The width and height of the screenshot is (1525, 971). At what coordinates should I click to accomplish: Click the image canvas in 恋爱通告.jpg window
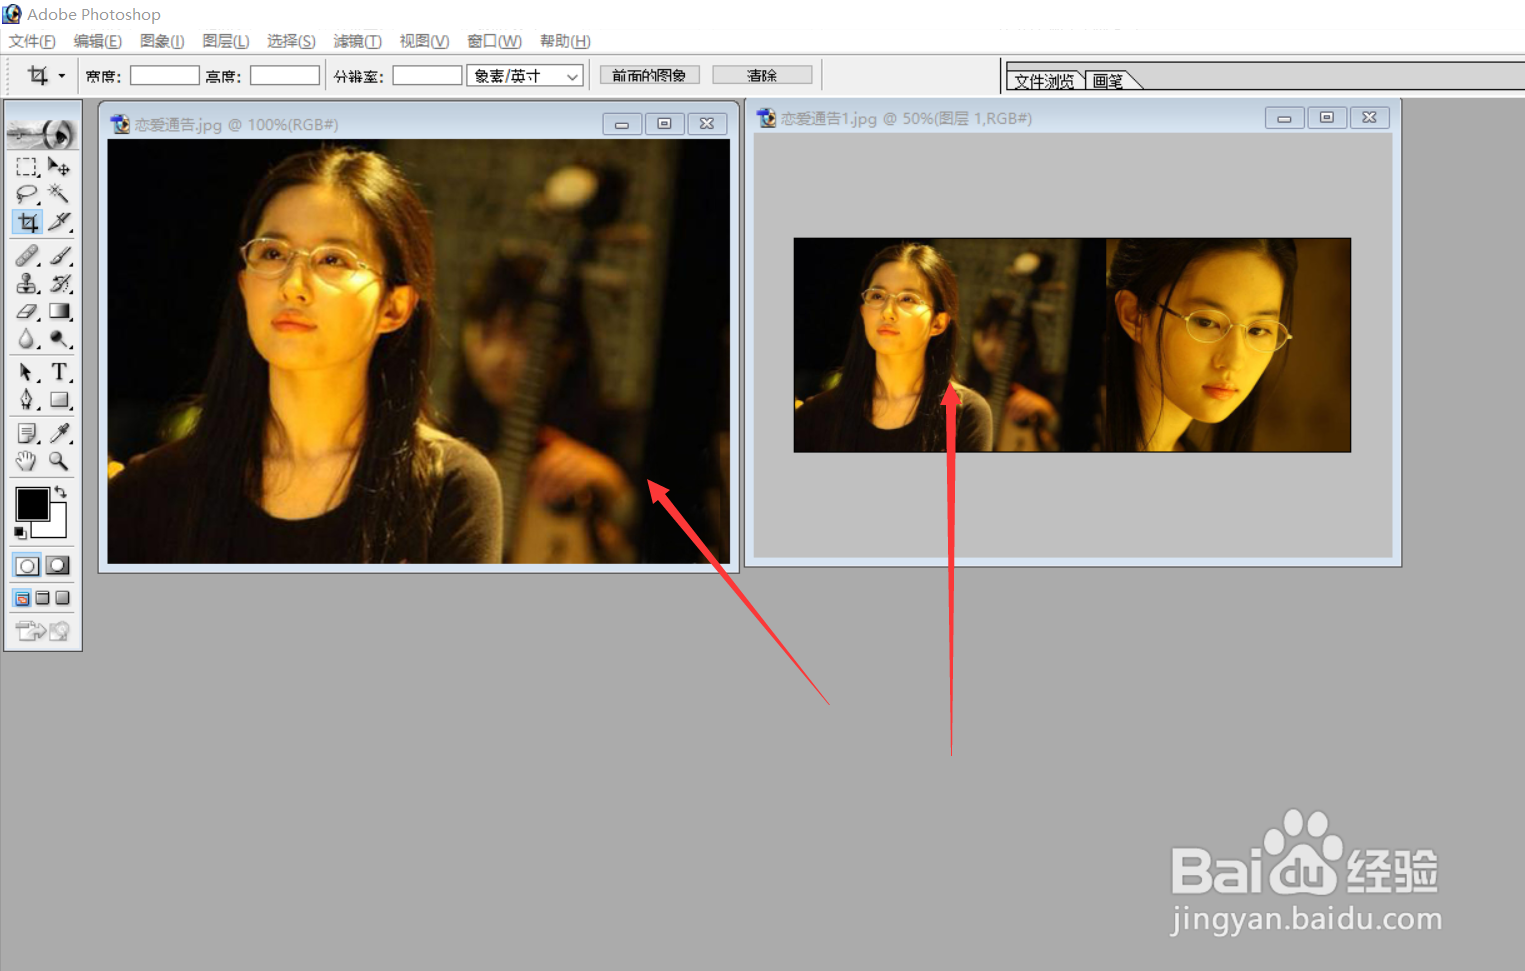(x=418, y=351)
